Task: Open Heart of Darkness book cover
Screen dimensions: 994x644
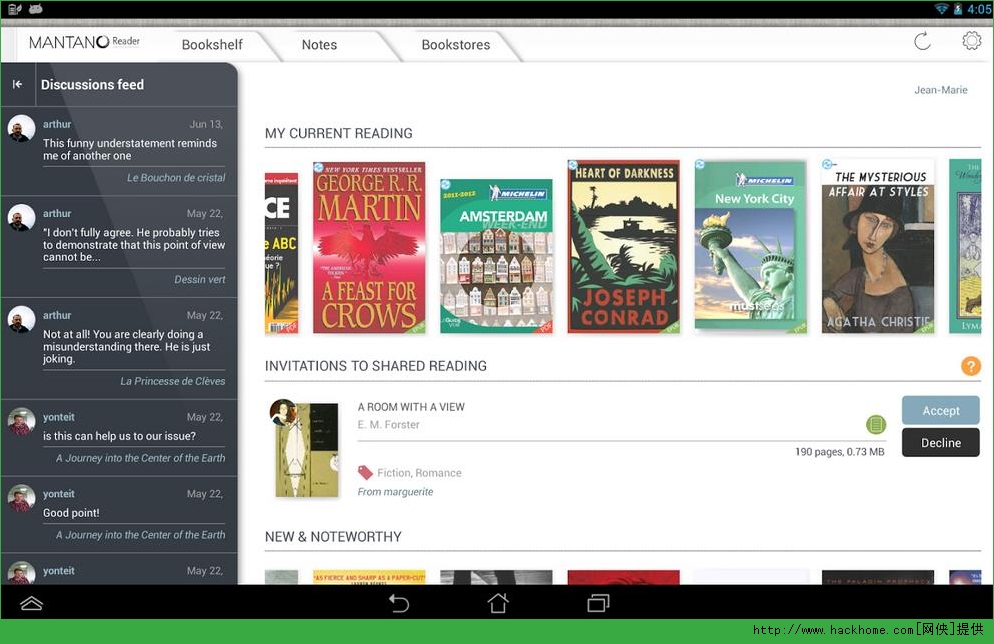Action: pyautogui.click(x=624, y=247)
